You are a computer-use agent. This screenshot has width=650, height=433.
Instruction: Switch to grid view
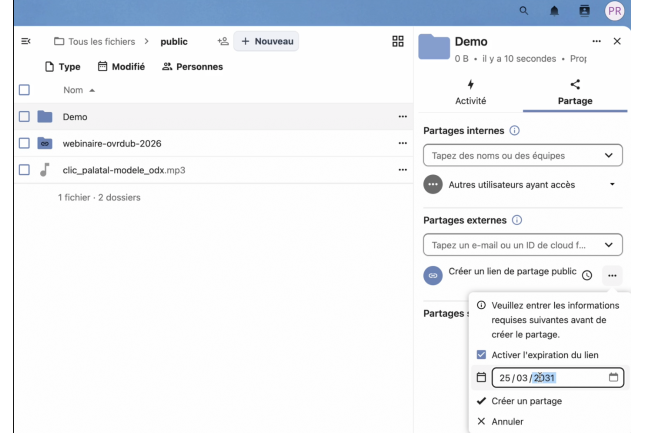[x=398, y=41]
